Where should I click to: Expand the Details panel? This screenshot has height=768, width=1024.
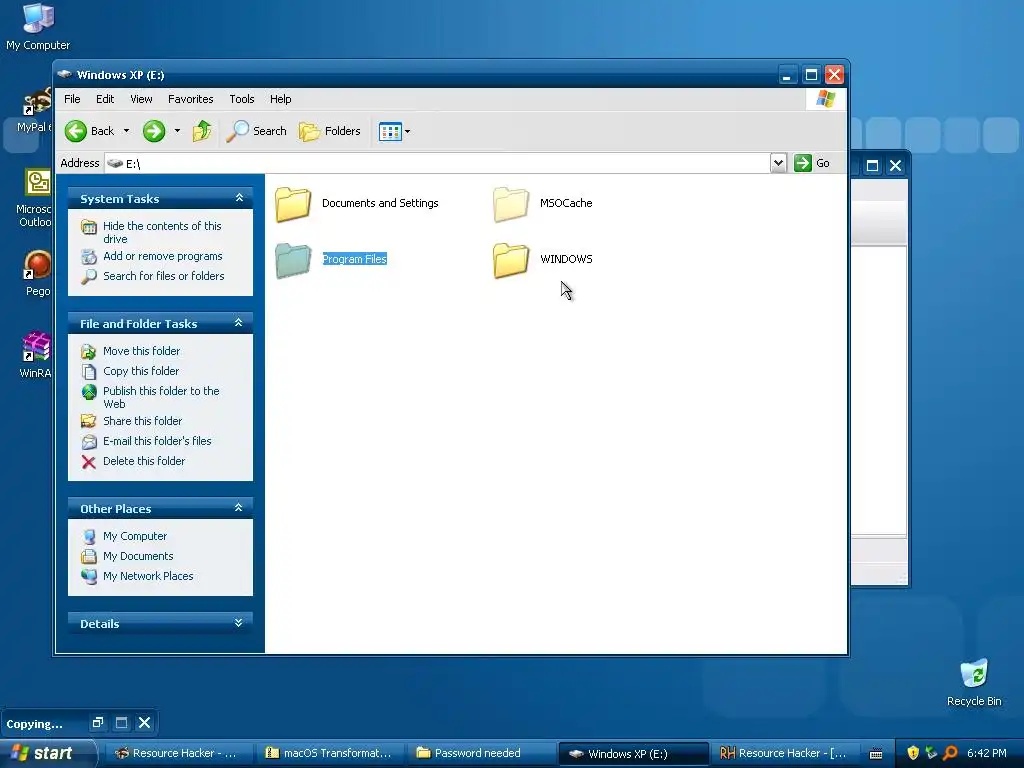pos(239,623)
